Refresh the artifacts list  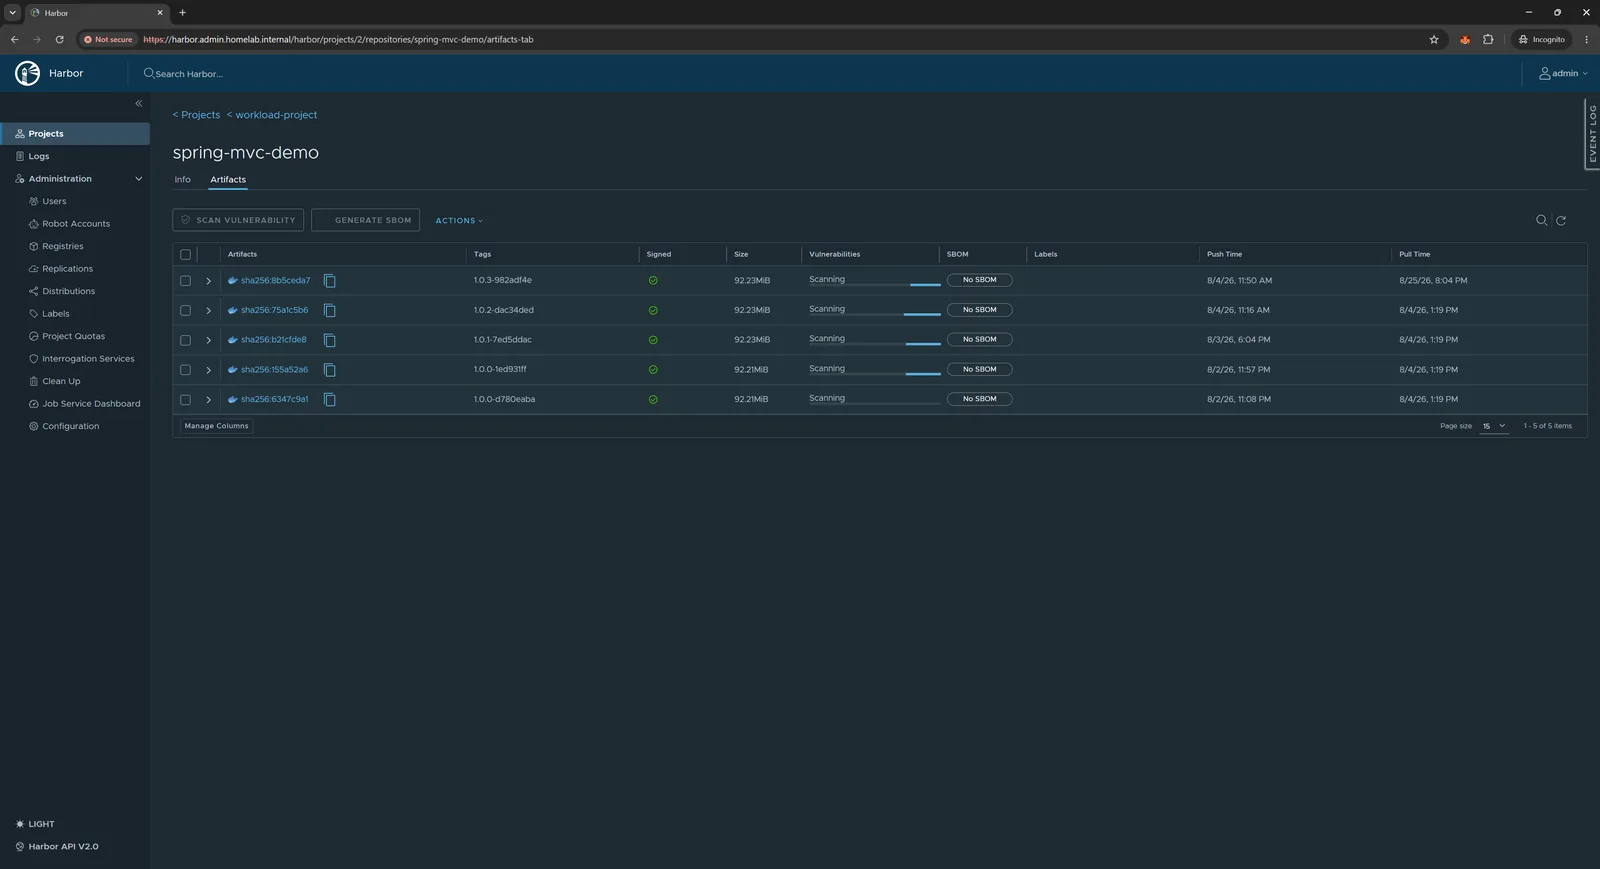tap(1561, 220)
